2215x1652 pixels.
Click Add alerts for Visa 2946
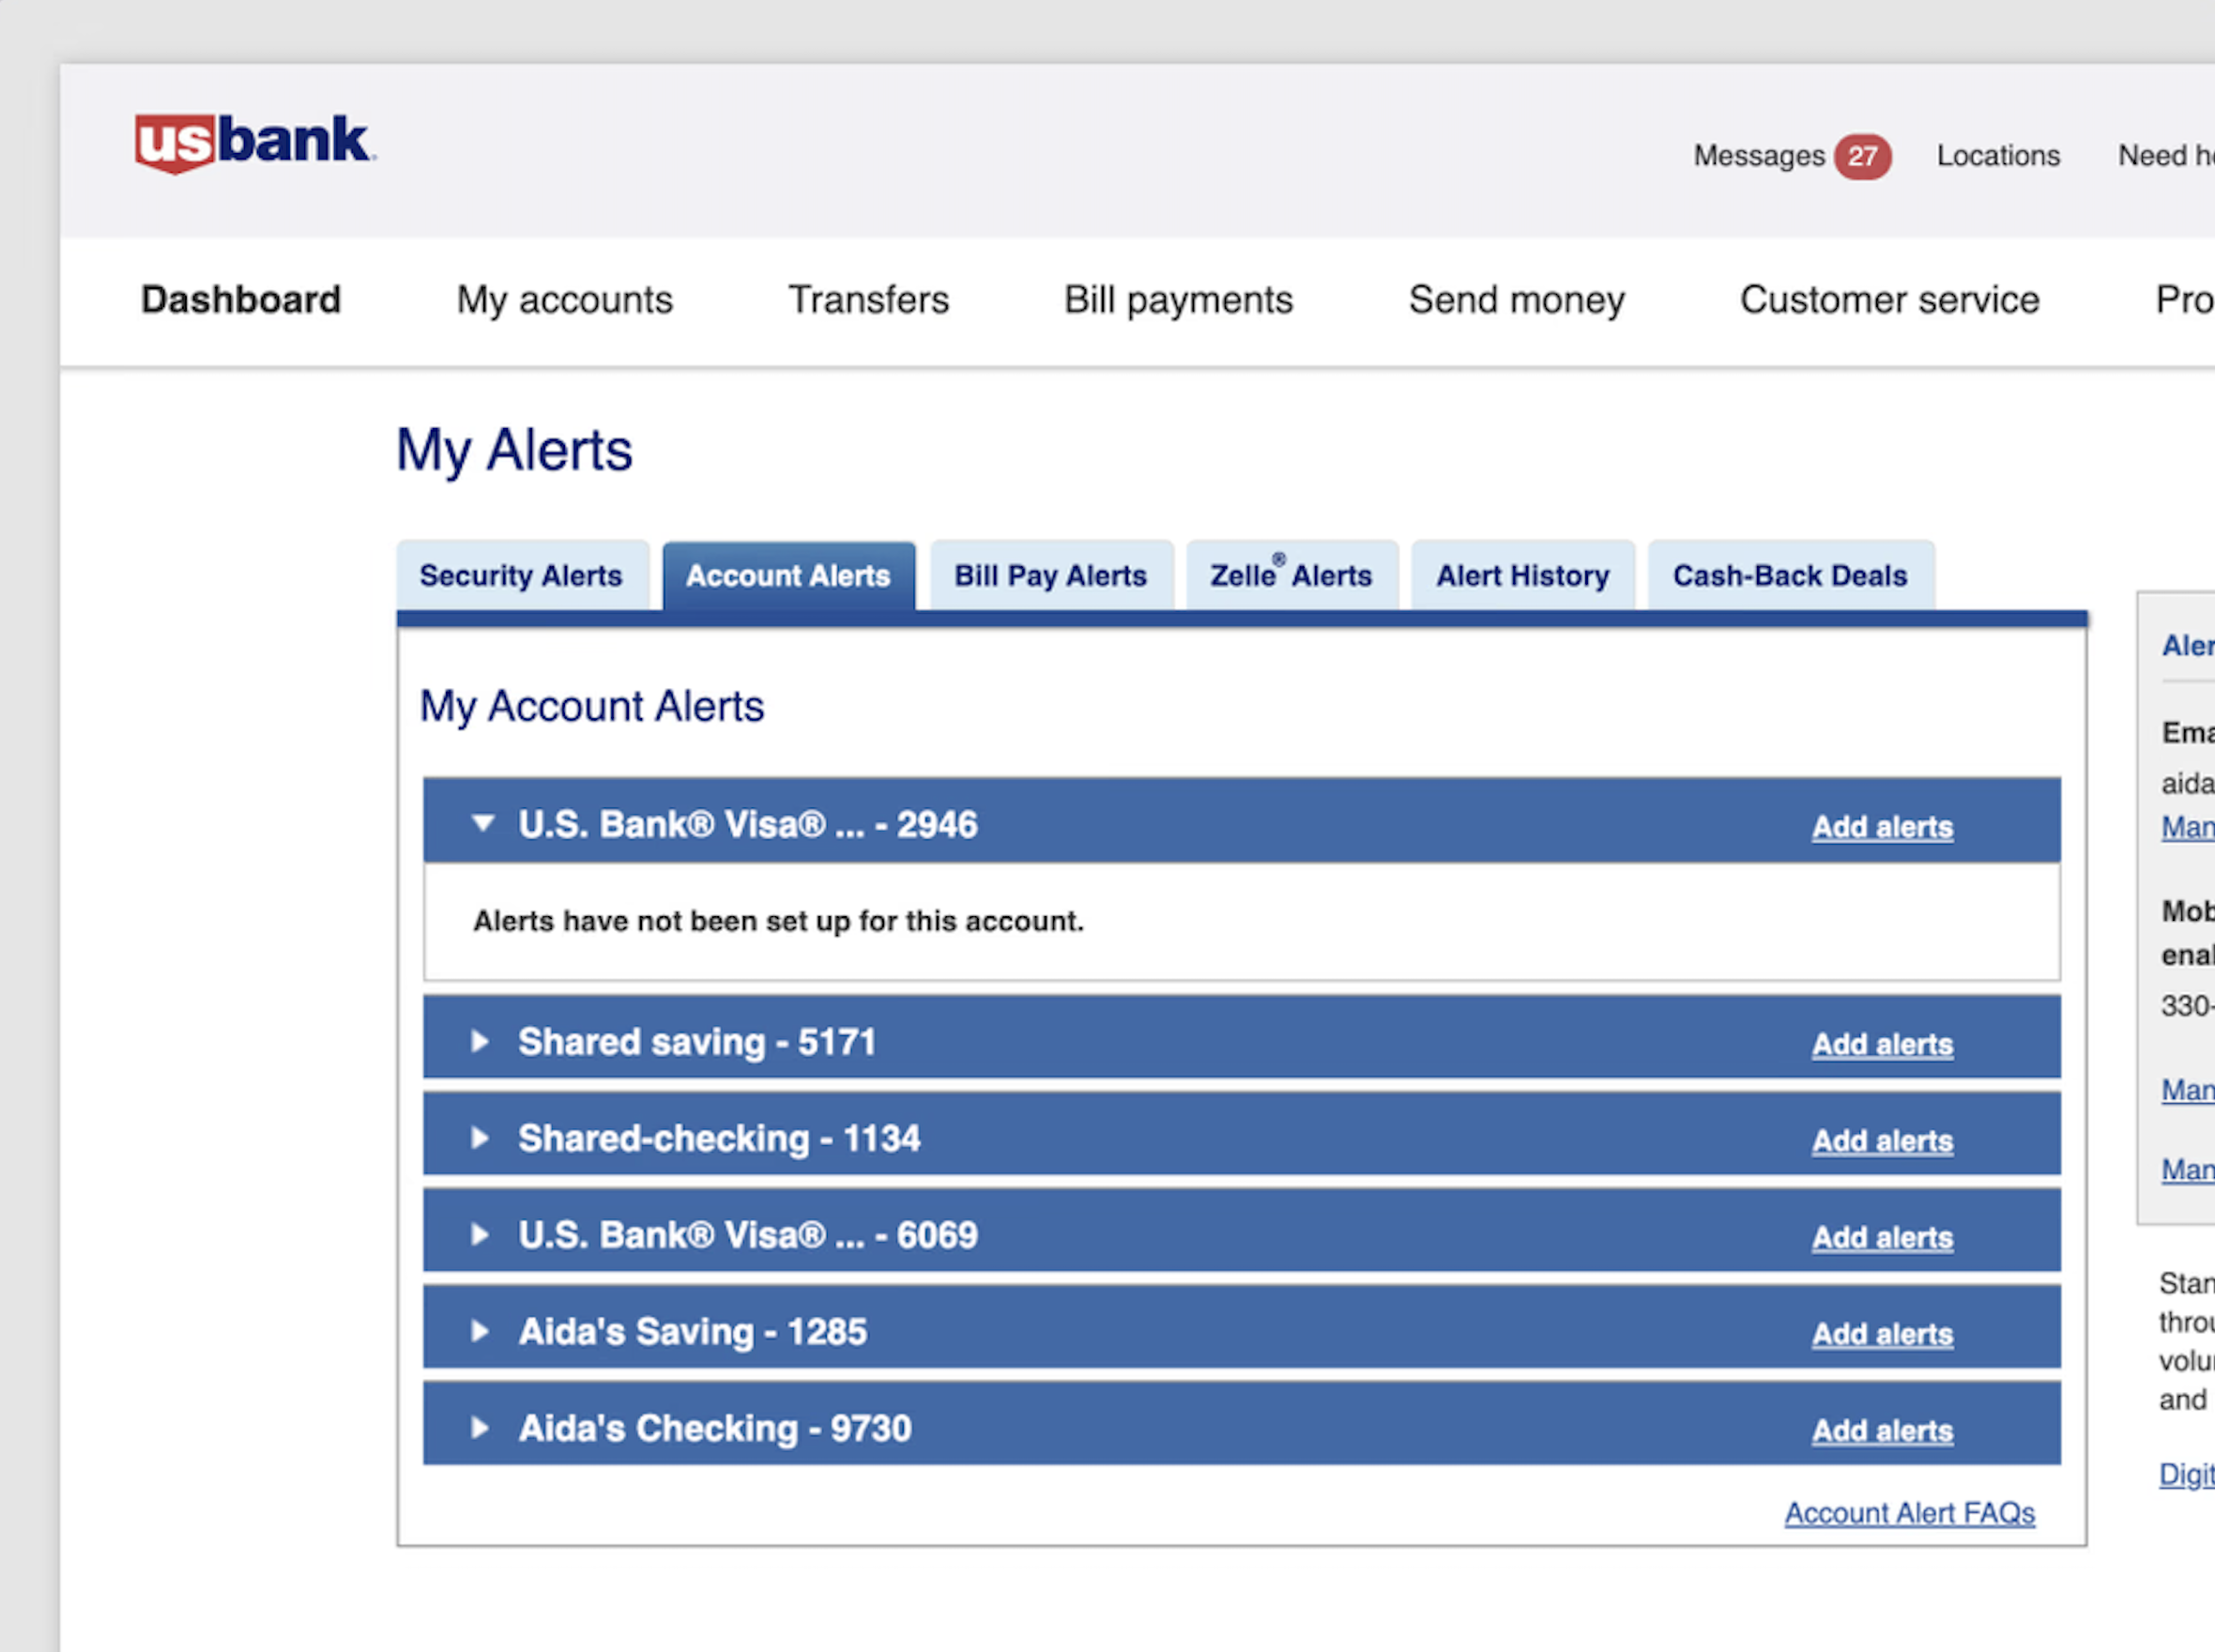pyautogui.click(x=1881, y=827)
